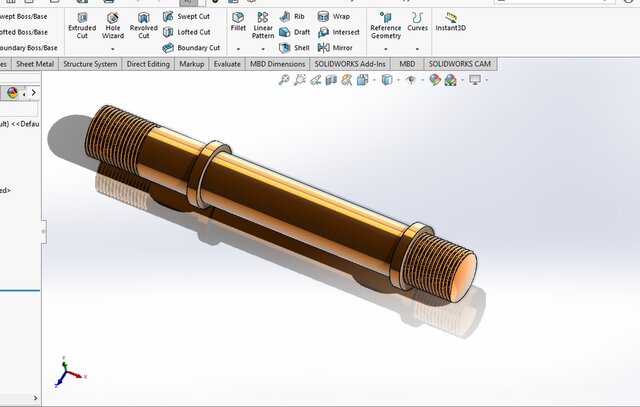
Task: Open SOLIDWORKS CAM tab
Action: (460, 64)
